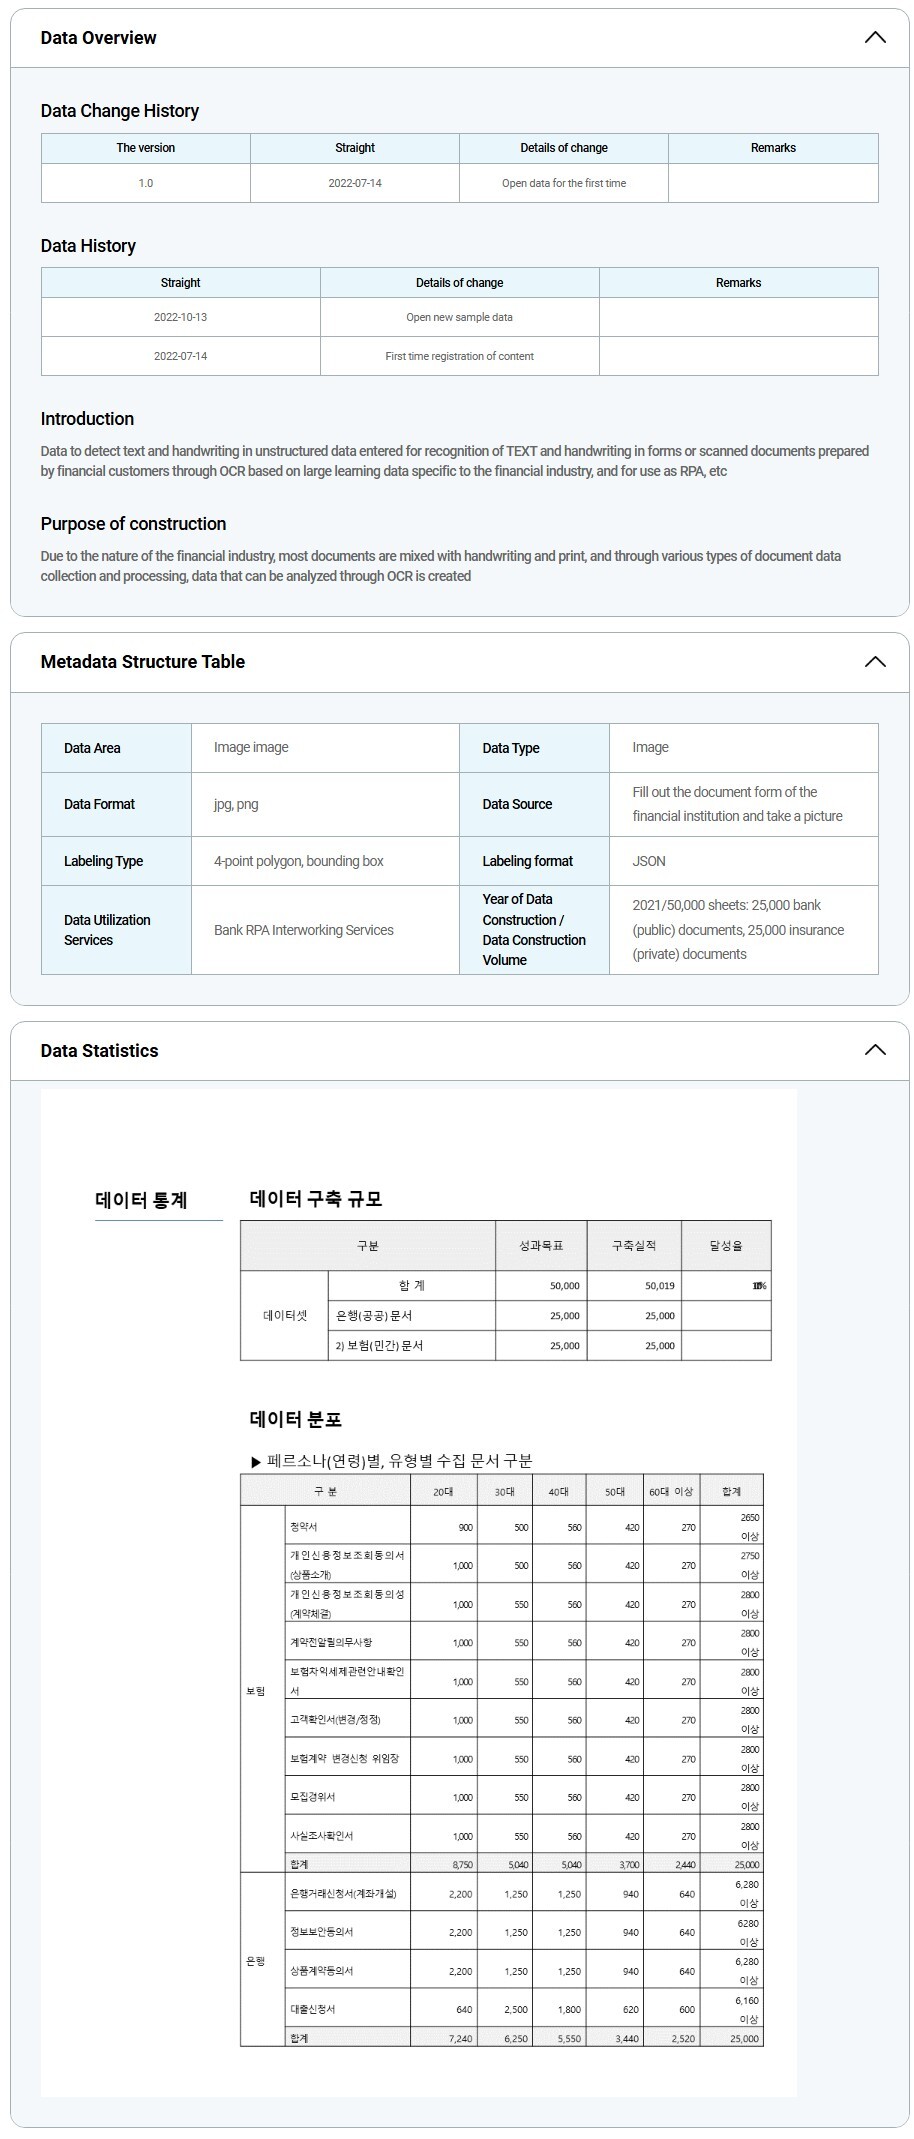Click the Bank RPA Interworking Services value
Screen dimensions: 914x2139
click(303, 930)
